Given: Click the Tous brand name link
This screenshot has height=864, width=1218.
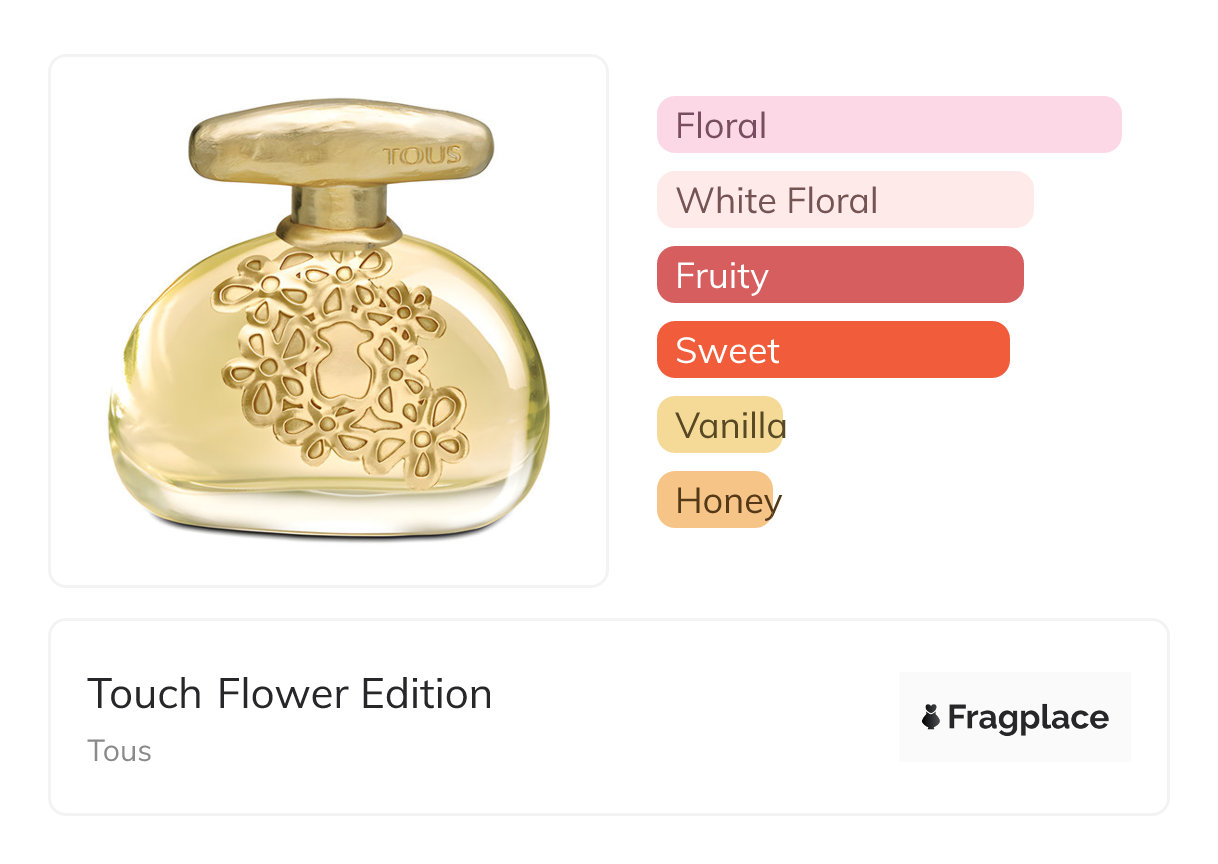Looking at the screenshot, I should pos(119,751).
